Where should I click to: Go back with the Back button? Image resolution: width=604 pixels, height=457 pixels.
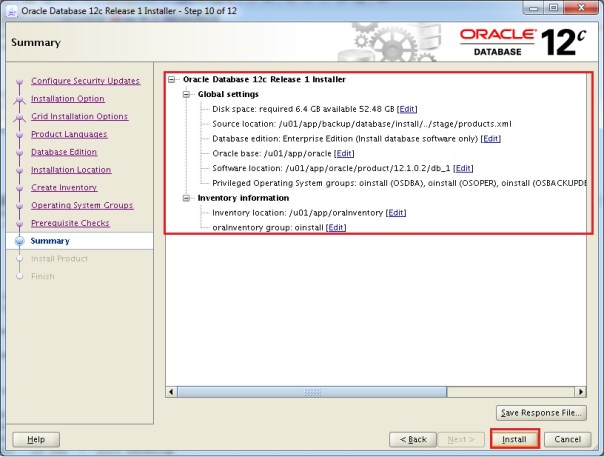click(413, 439)
